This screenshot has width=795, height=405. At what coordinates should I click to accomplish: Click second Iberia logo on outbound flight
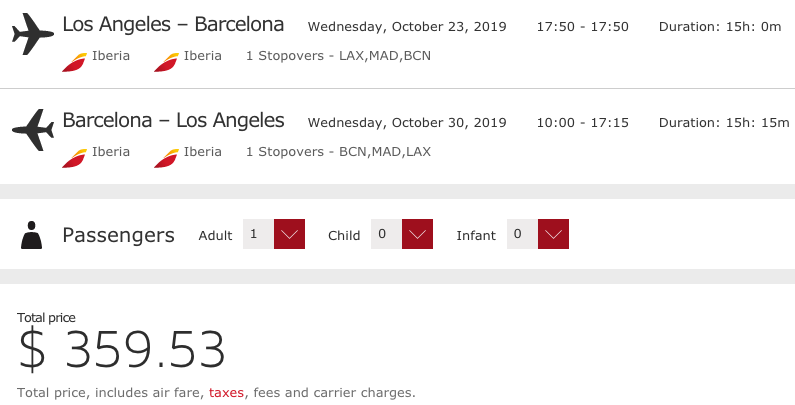[x=166, y=62]
